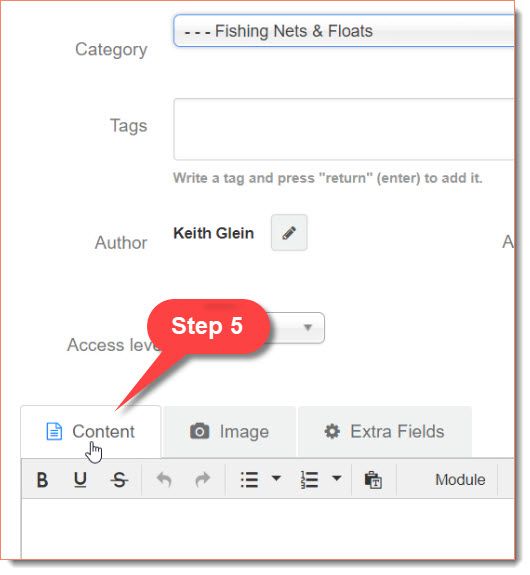Viewport: 530px width, 575px height.
Task: Click inside the Tags input box
Action: click(x=344, y=129)
